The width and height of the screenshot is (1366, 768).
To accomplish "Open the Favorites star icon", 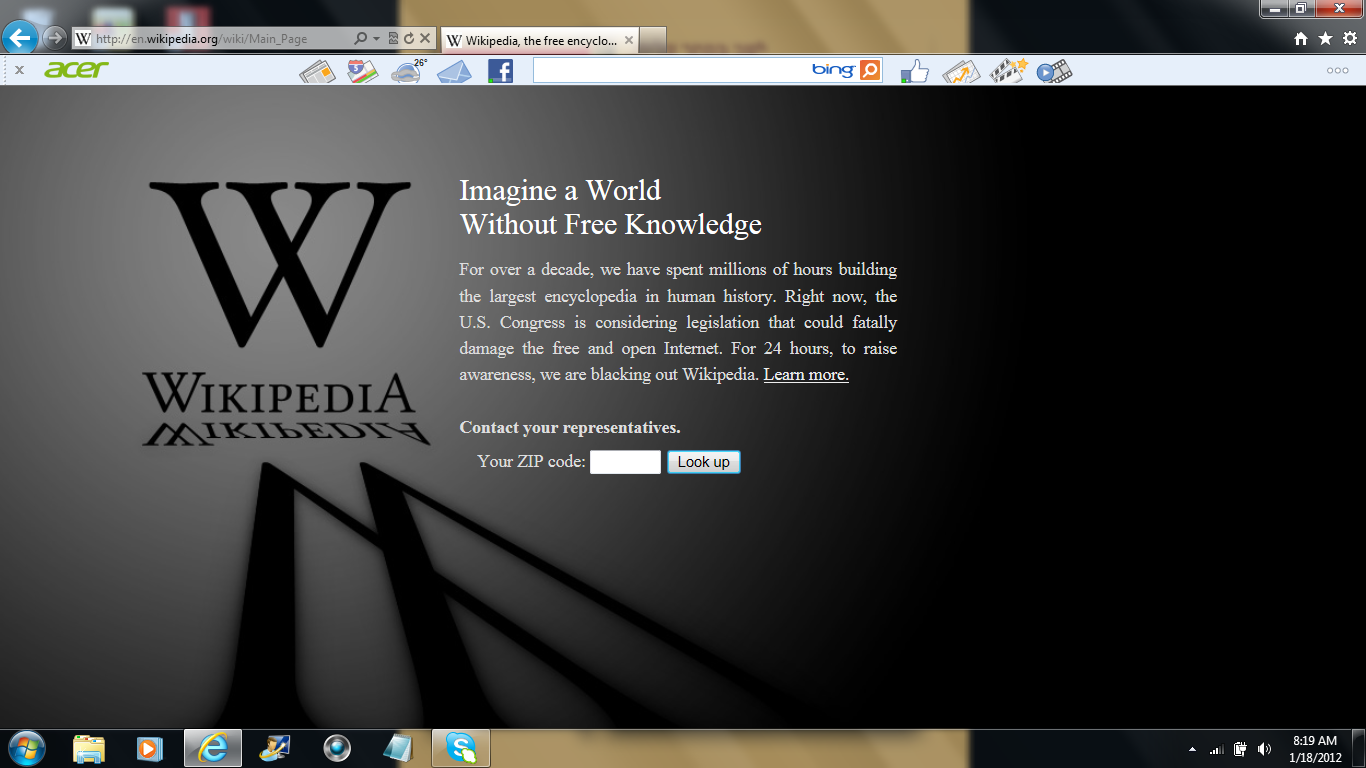I will point(1325,38).
